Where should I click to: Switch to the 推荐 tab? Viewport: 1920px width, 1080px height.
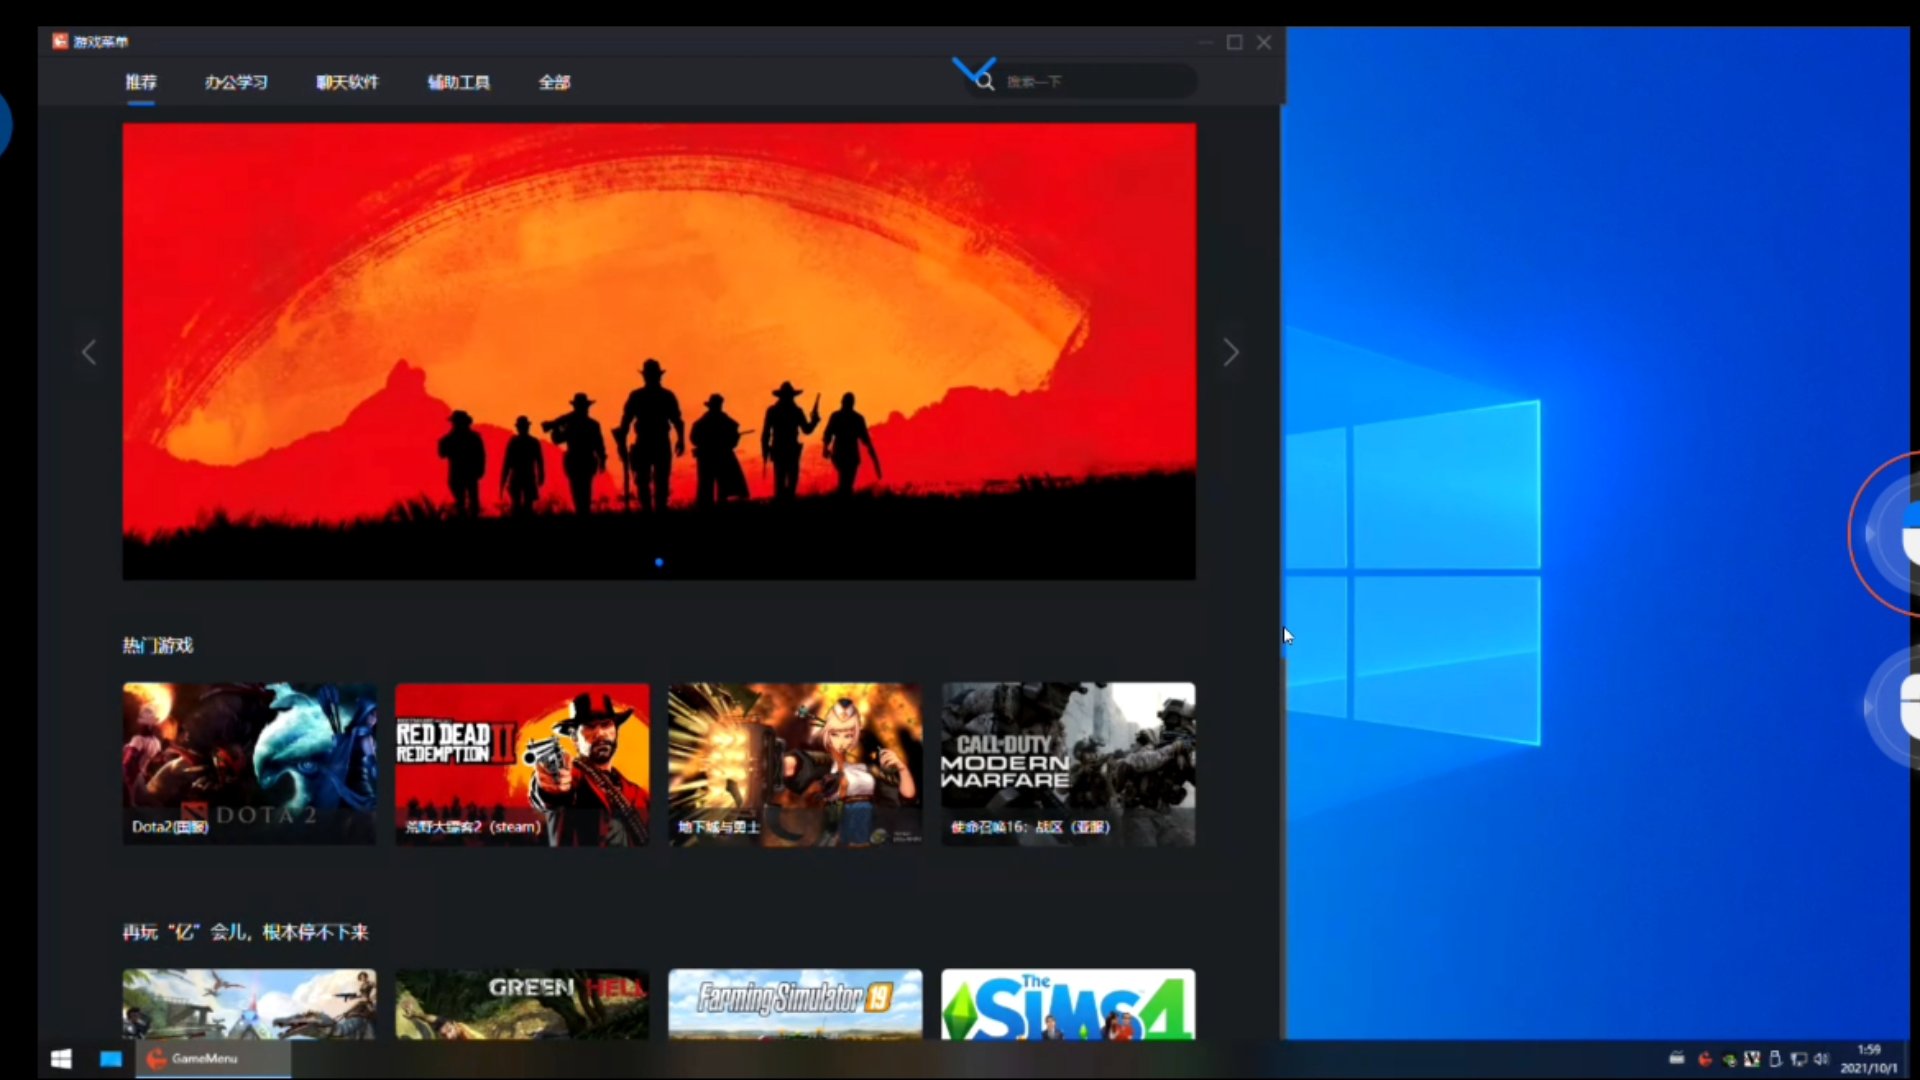pos(141,82)
